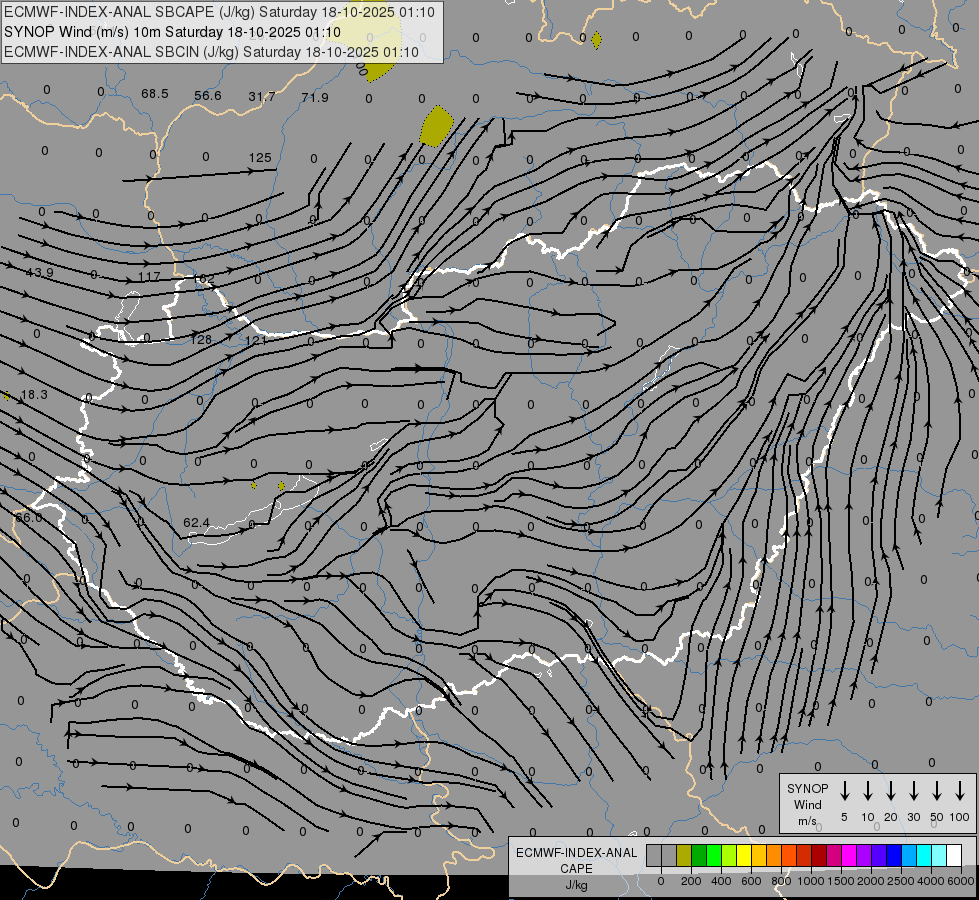
Task: Click the CAPE value 125 on map
Action: (260, 157)
